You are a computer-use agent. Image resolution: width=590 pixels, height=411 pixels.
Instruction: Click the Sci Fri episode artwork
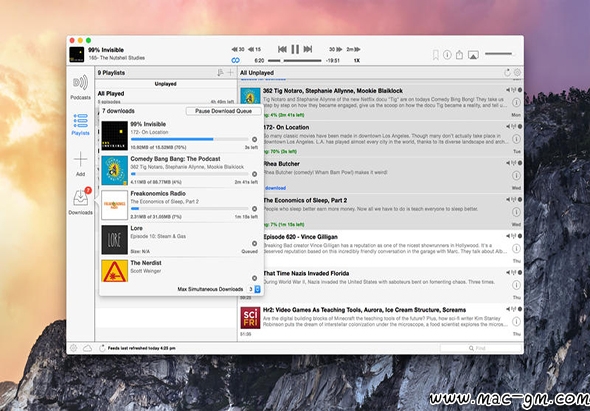coord(250,318)
